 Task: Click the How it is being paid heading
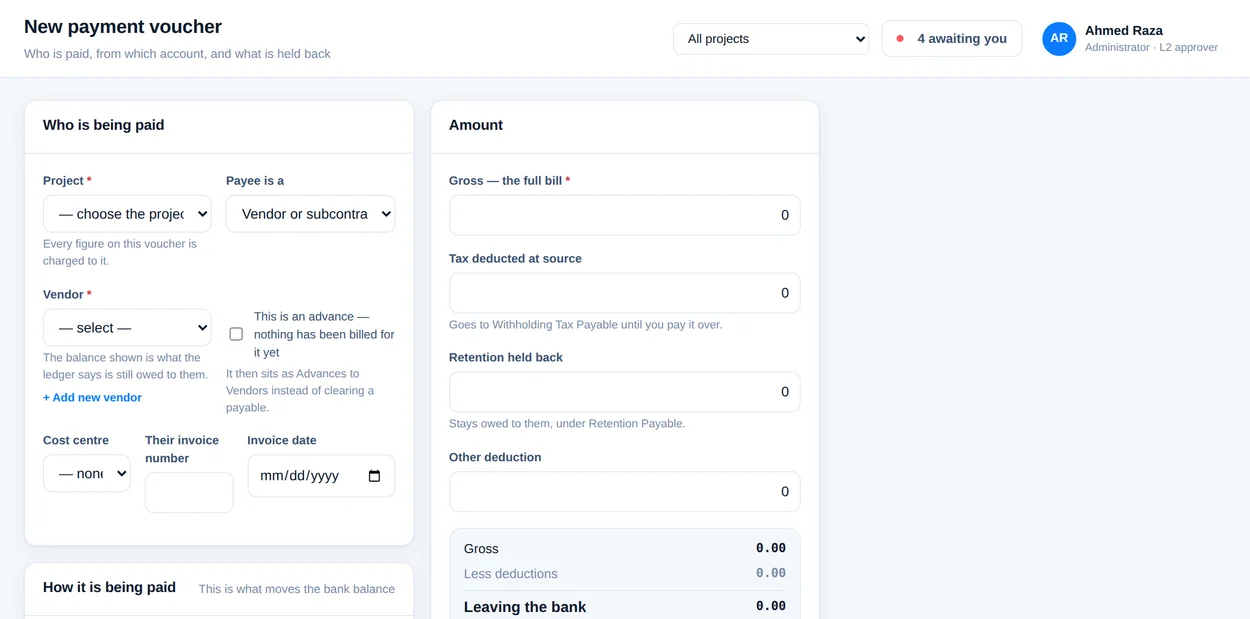pyautogui.click(x=109, y=587)
